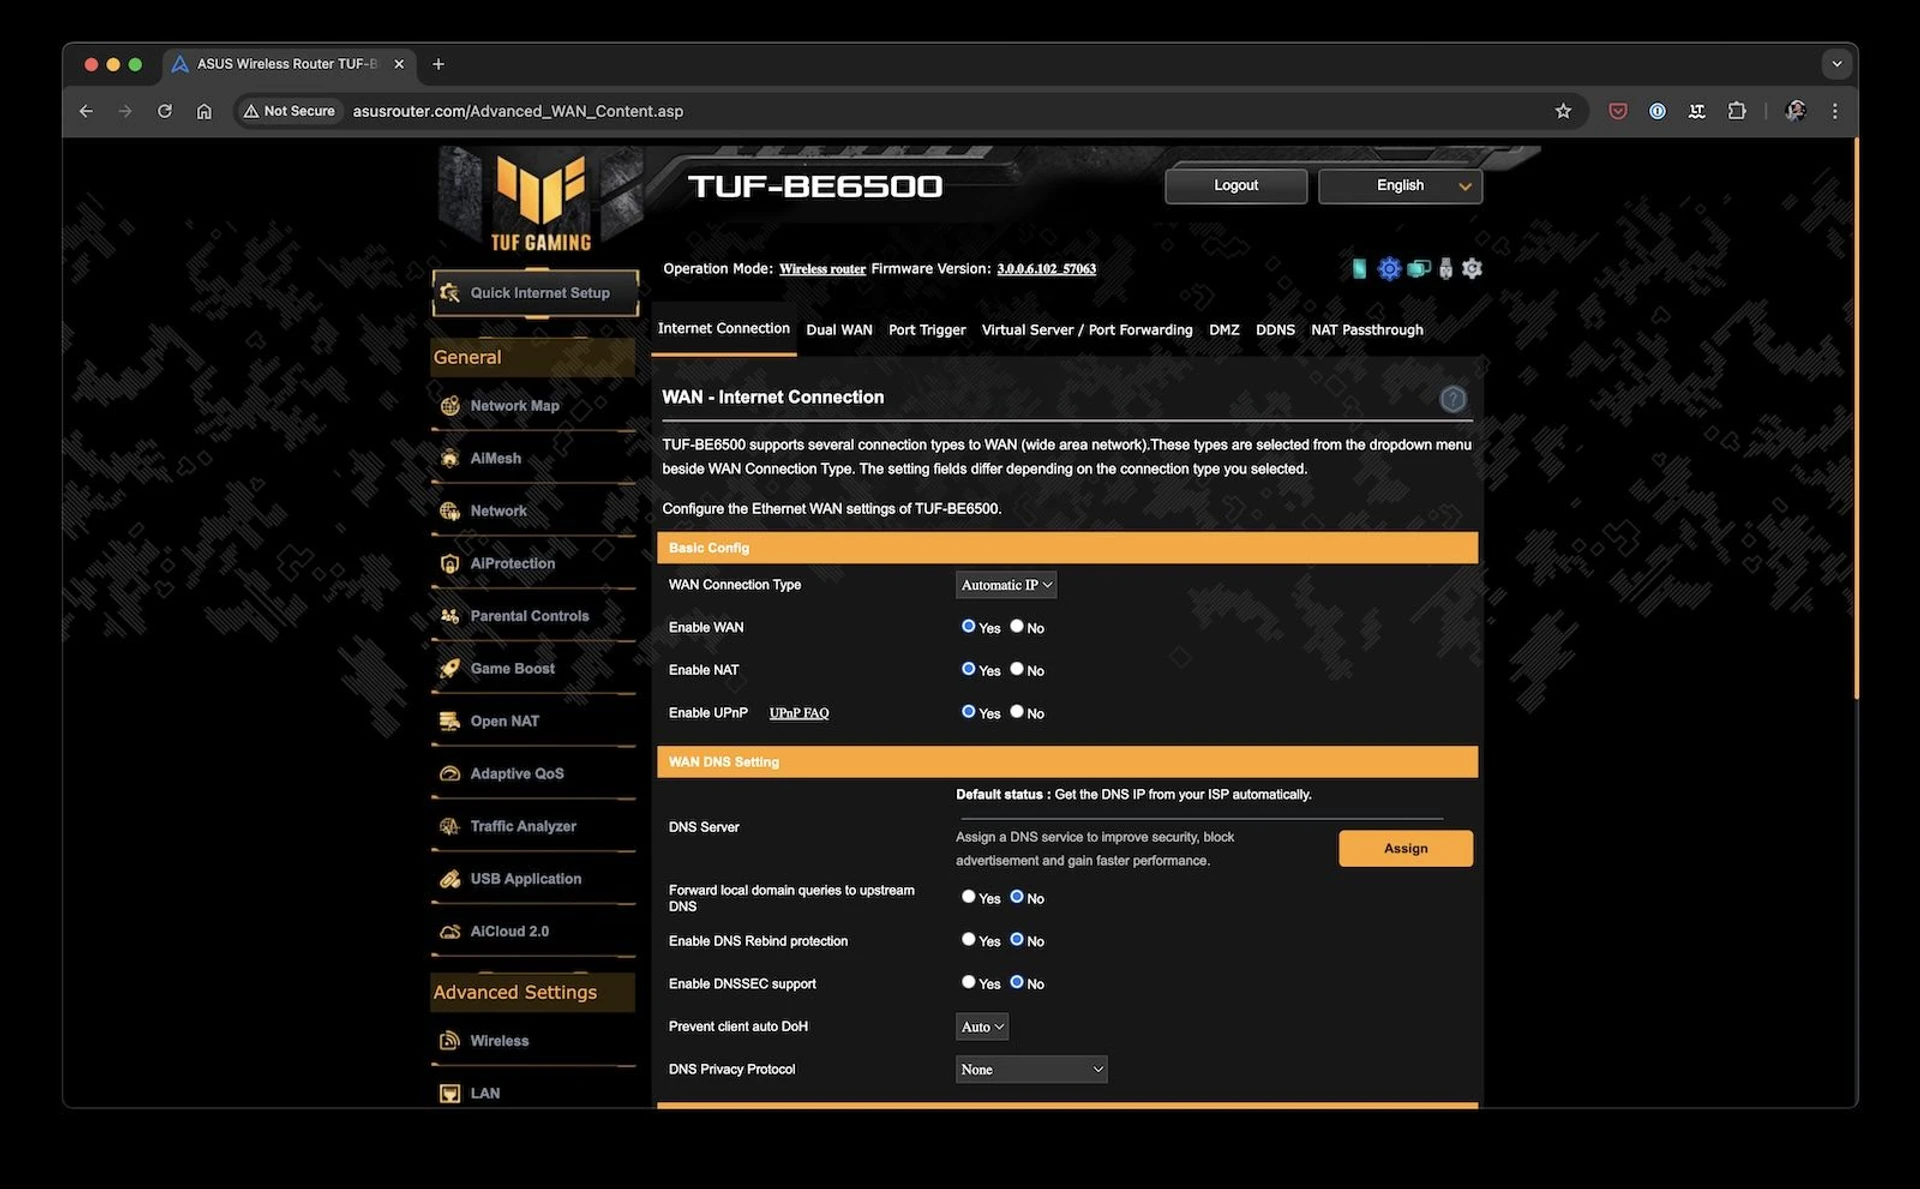Open AiCloud 2.0

[x=533, y=931]
